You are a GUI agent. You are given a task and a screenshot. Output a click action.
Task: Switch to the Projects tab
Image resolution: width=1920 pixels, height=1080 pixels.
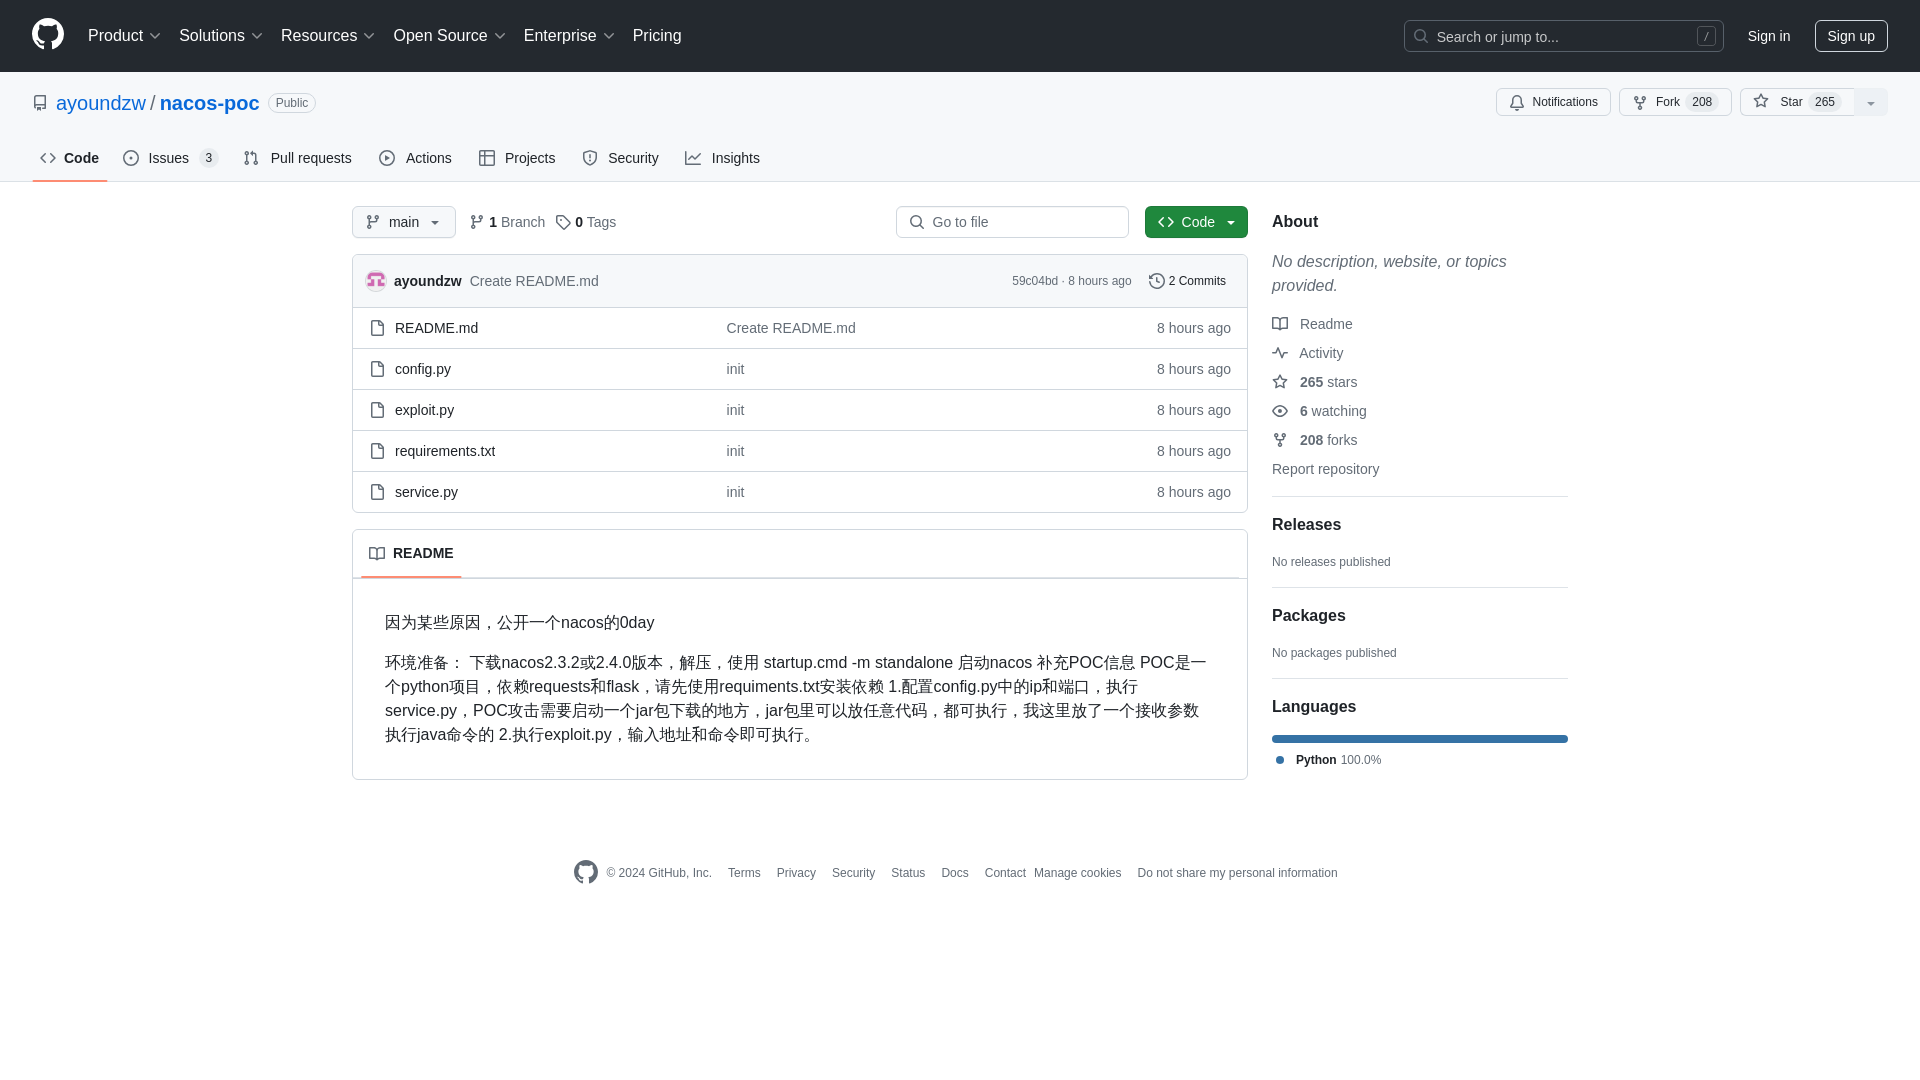coord(517,158)
